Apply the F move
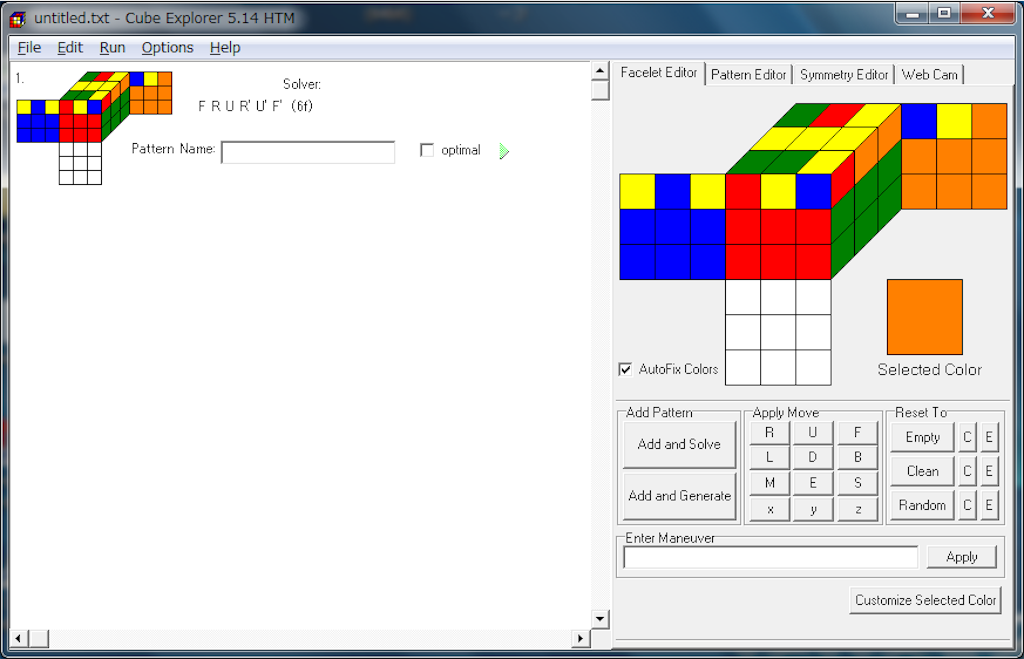Image resolution: width=1024 pixels, height=659 pixels. point(857,432)
